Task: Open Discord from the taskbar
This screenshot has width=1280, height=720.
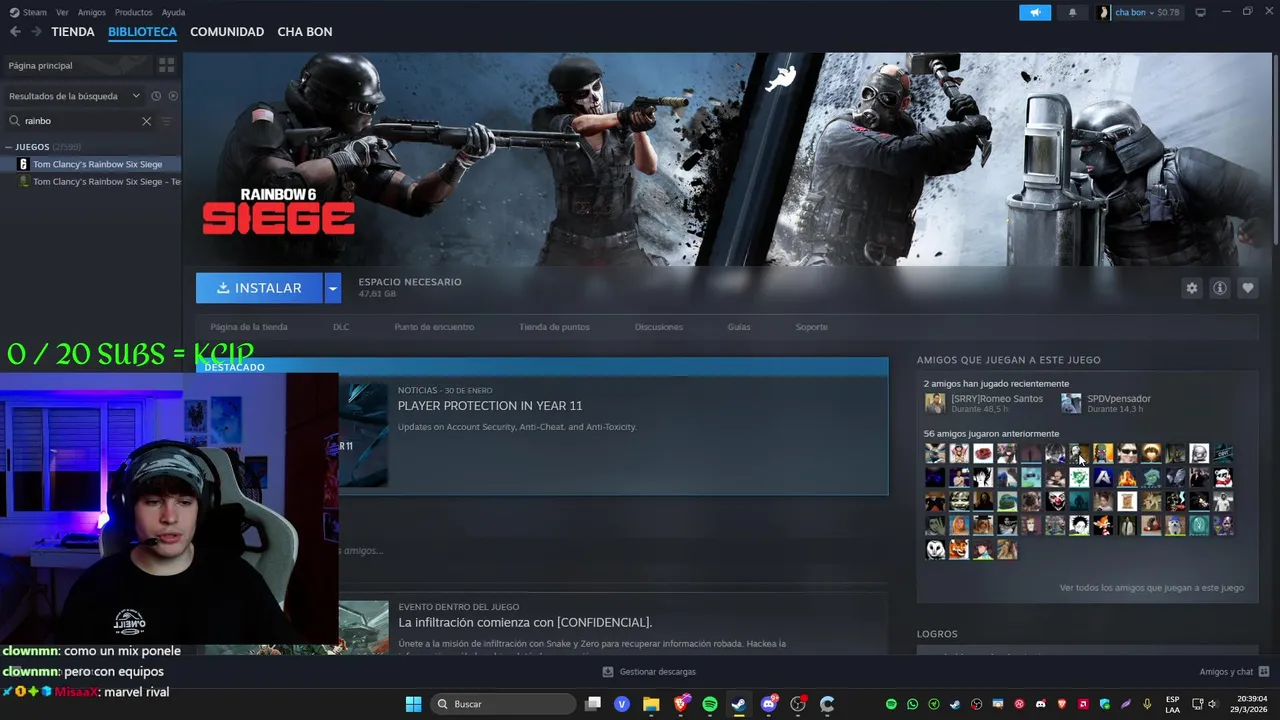Action: click(x=769, y=704)
